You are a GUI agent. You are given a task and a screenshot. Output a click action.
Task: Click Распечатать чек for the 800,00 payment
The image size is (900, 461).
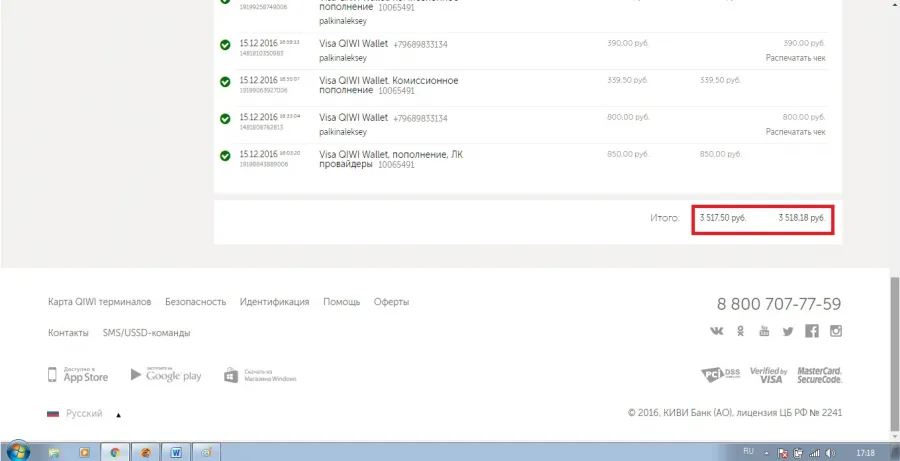(796, 132)
